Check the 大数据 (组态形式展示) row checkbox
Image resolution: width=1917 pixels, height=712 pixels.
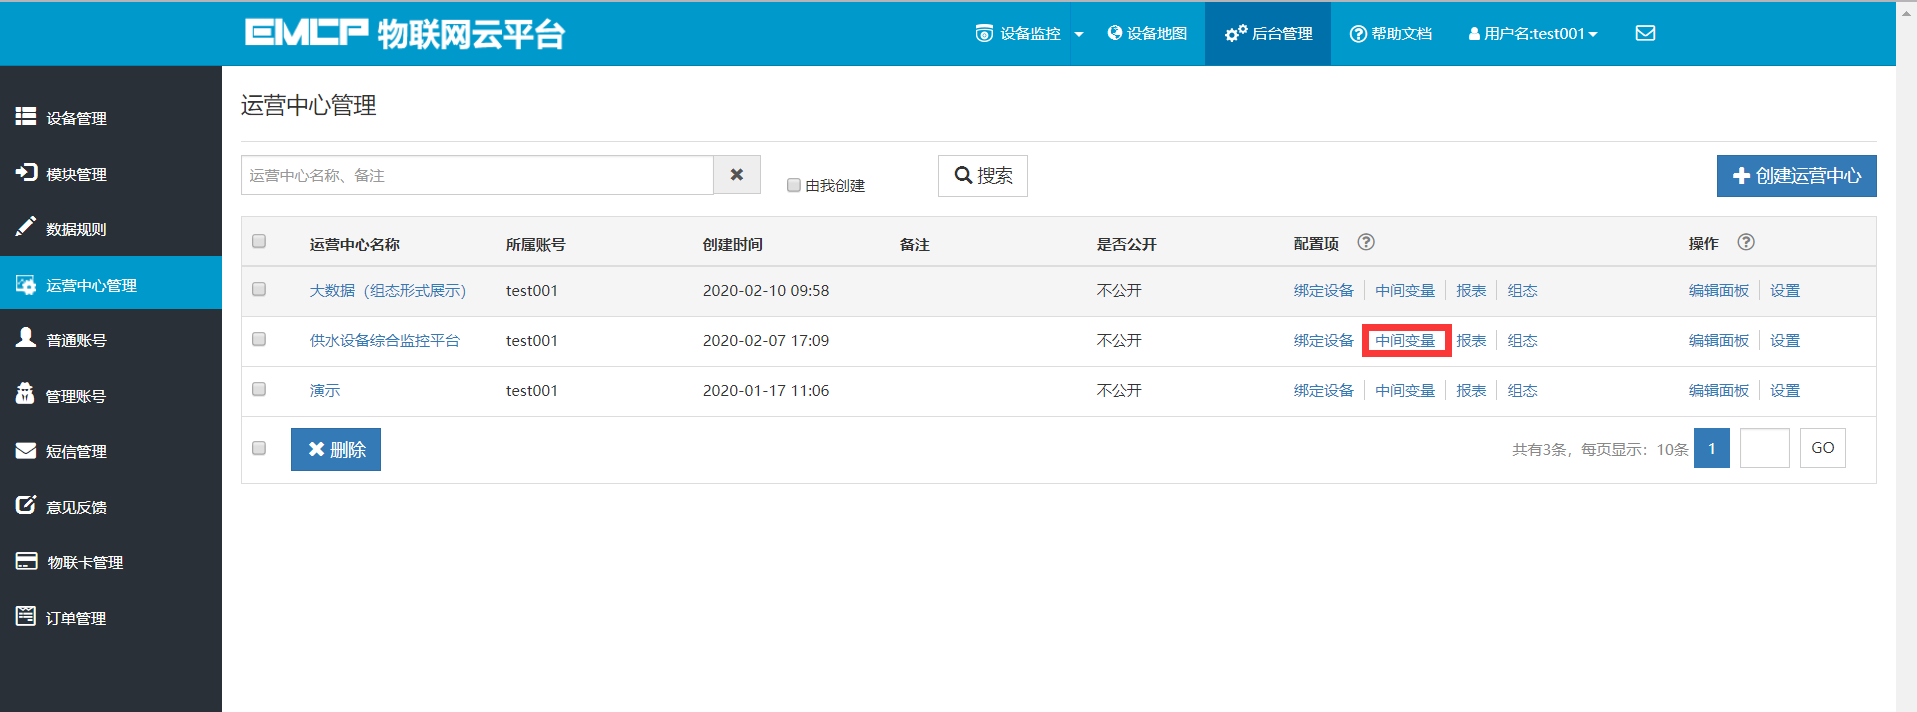click(259, 289)
